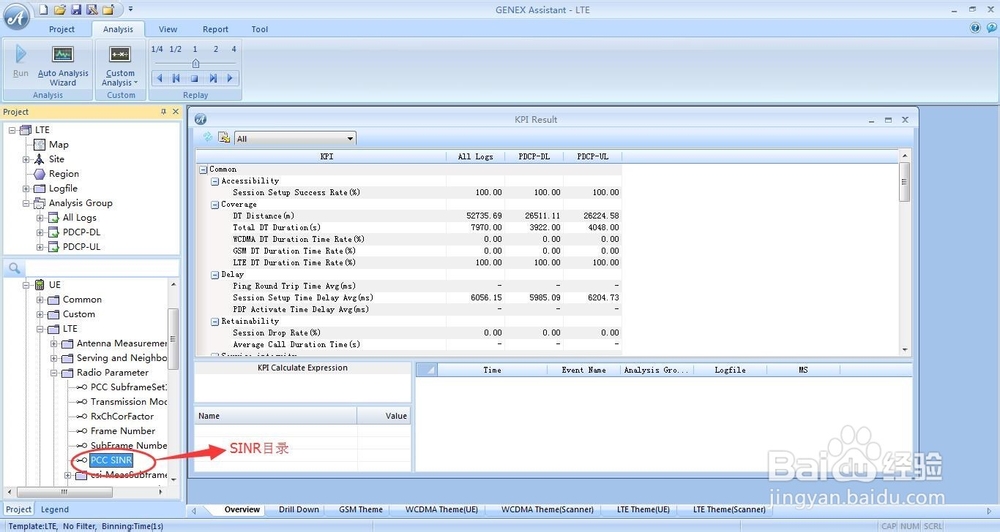Screen dimensions: 1000x532
Task: Click the Legend tab at panel bottom
Action: pos(55,510)
